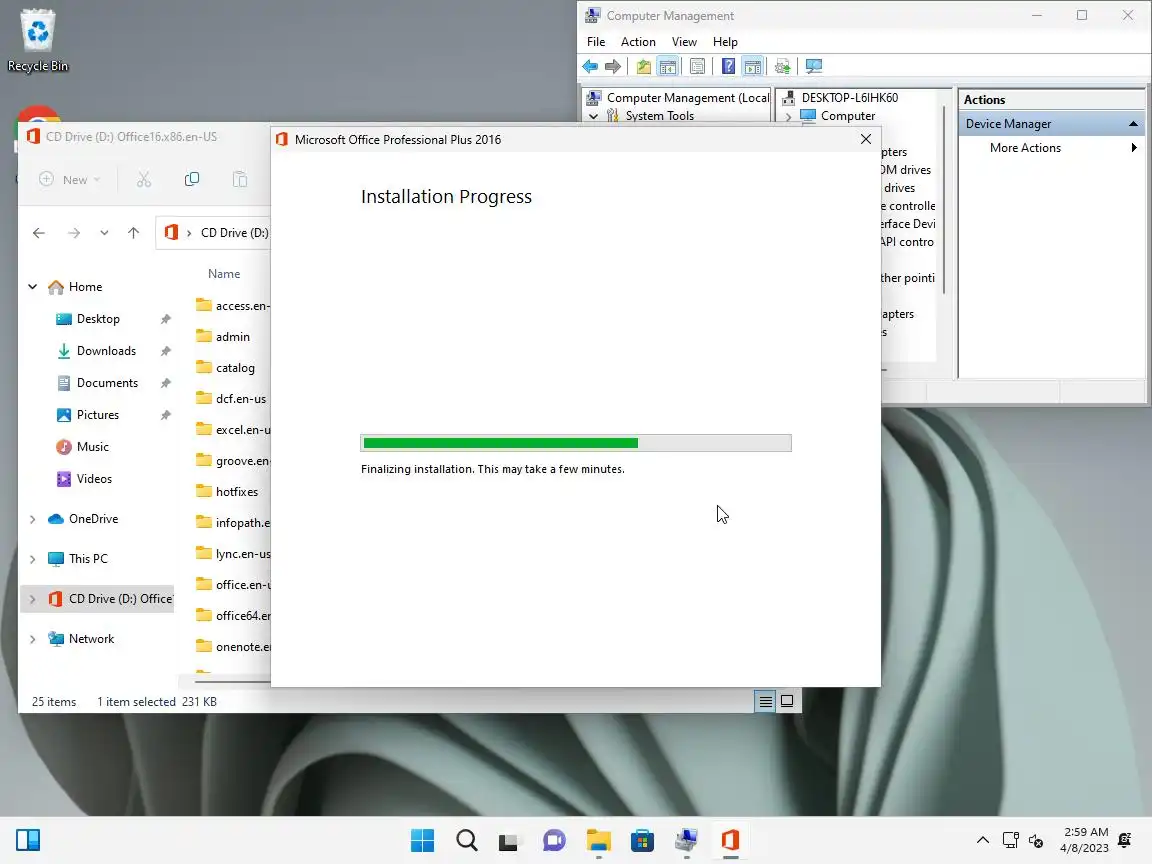
Task: Click Name column header in file list
Action: (x=224, y=273)
